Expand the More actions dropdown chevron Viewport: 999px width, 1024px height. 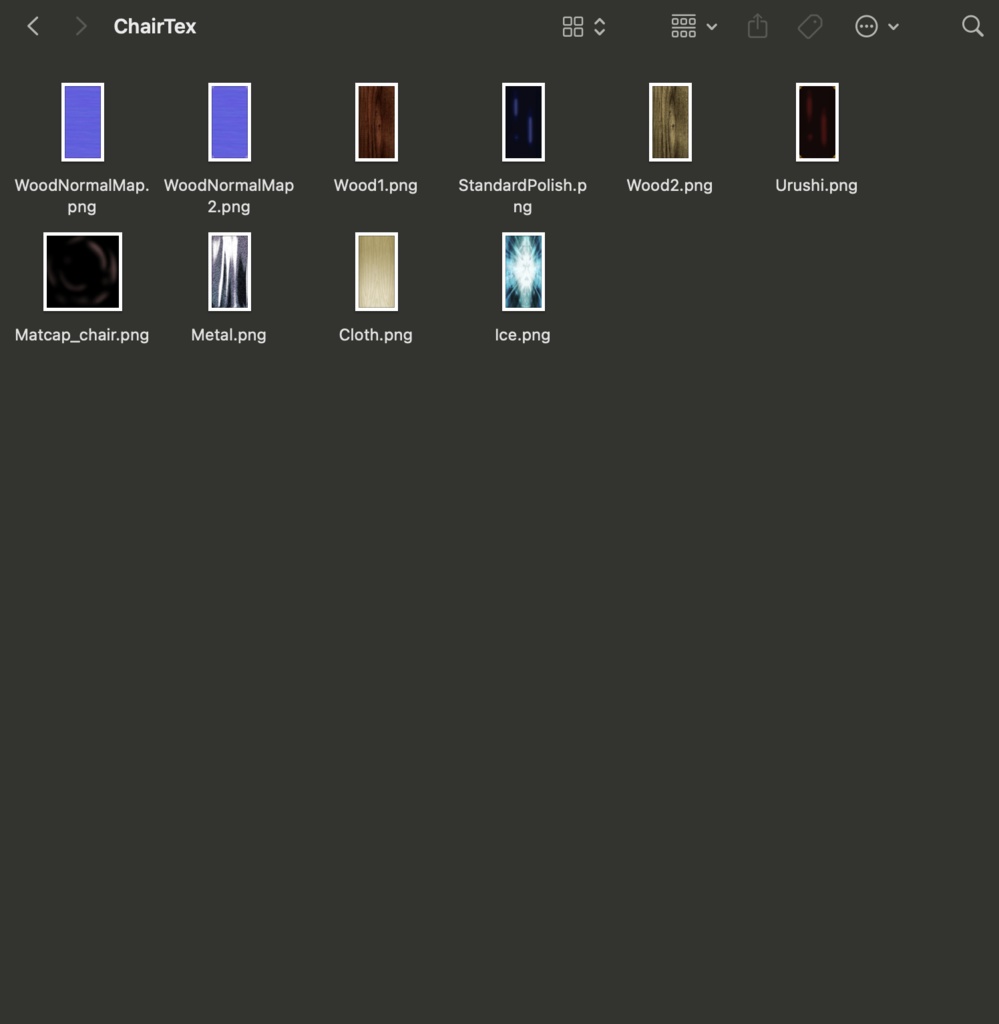click(x=893, y=27)
